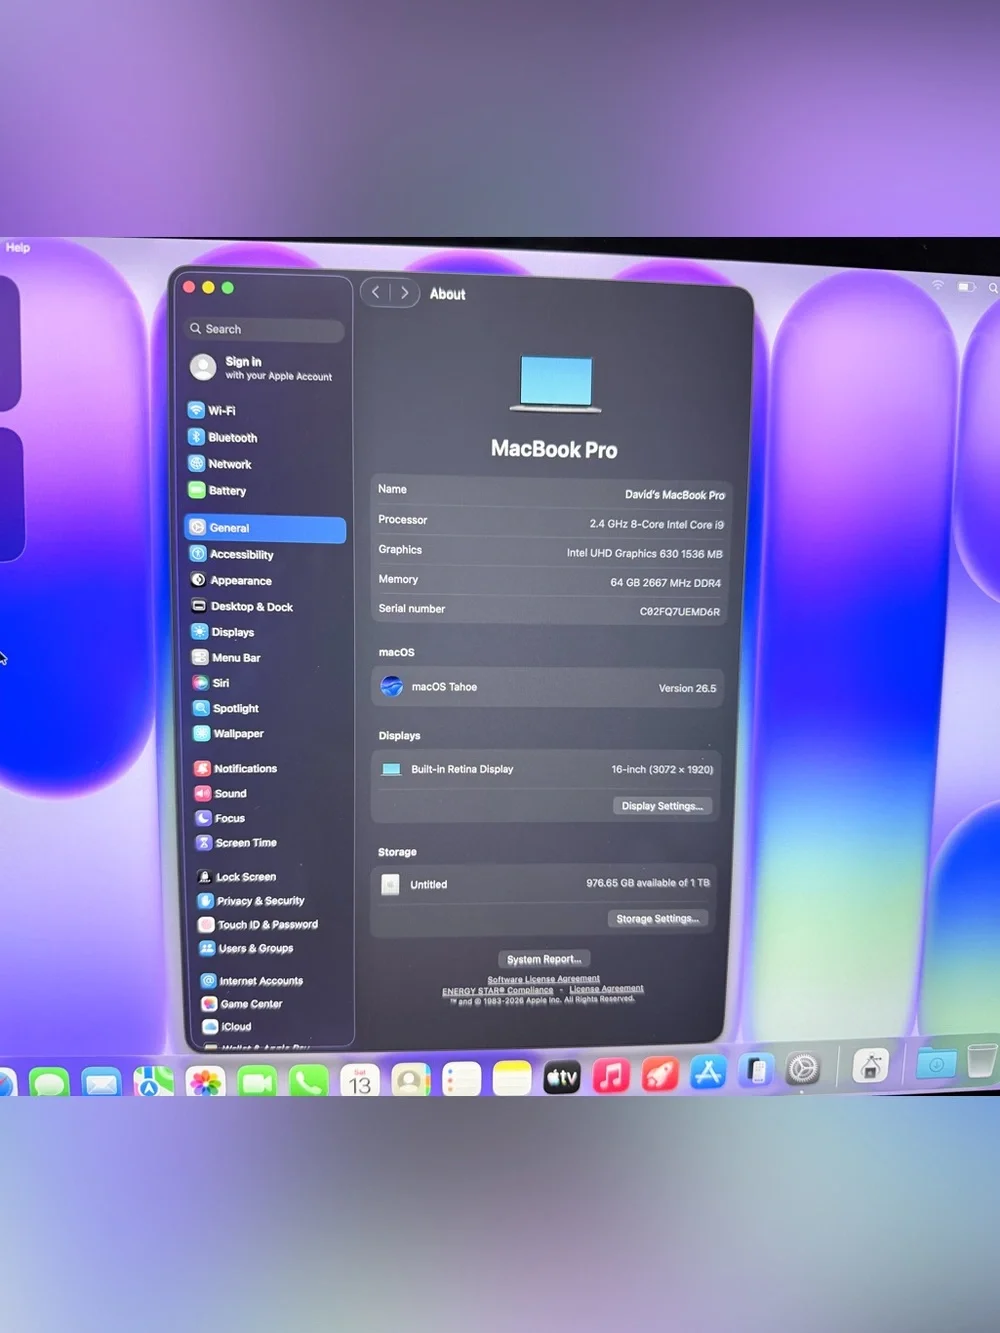Click the Storage Settings button
Screen dimensions: 1000x1333
657,919
